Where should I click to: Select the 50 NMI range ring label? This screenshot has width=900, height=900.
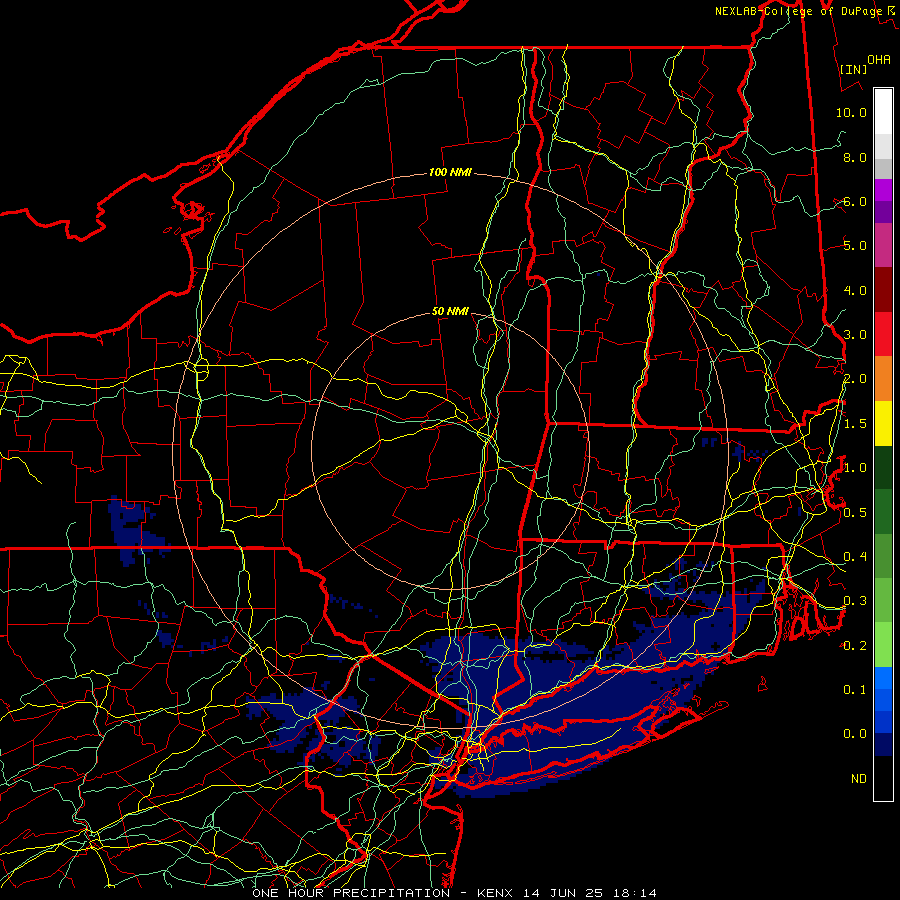tap(450, 311)
